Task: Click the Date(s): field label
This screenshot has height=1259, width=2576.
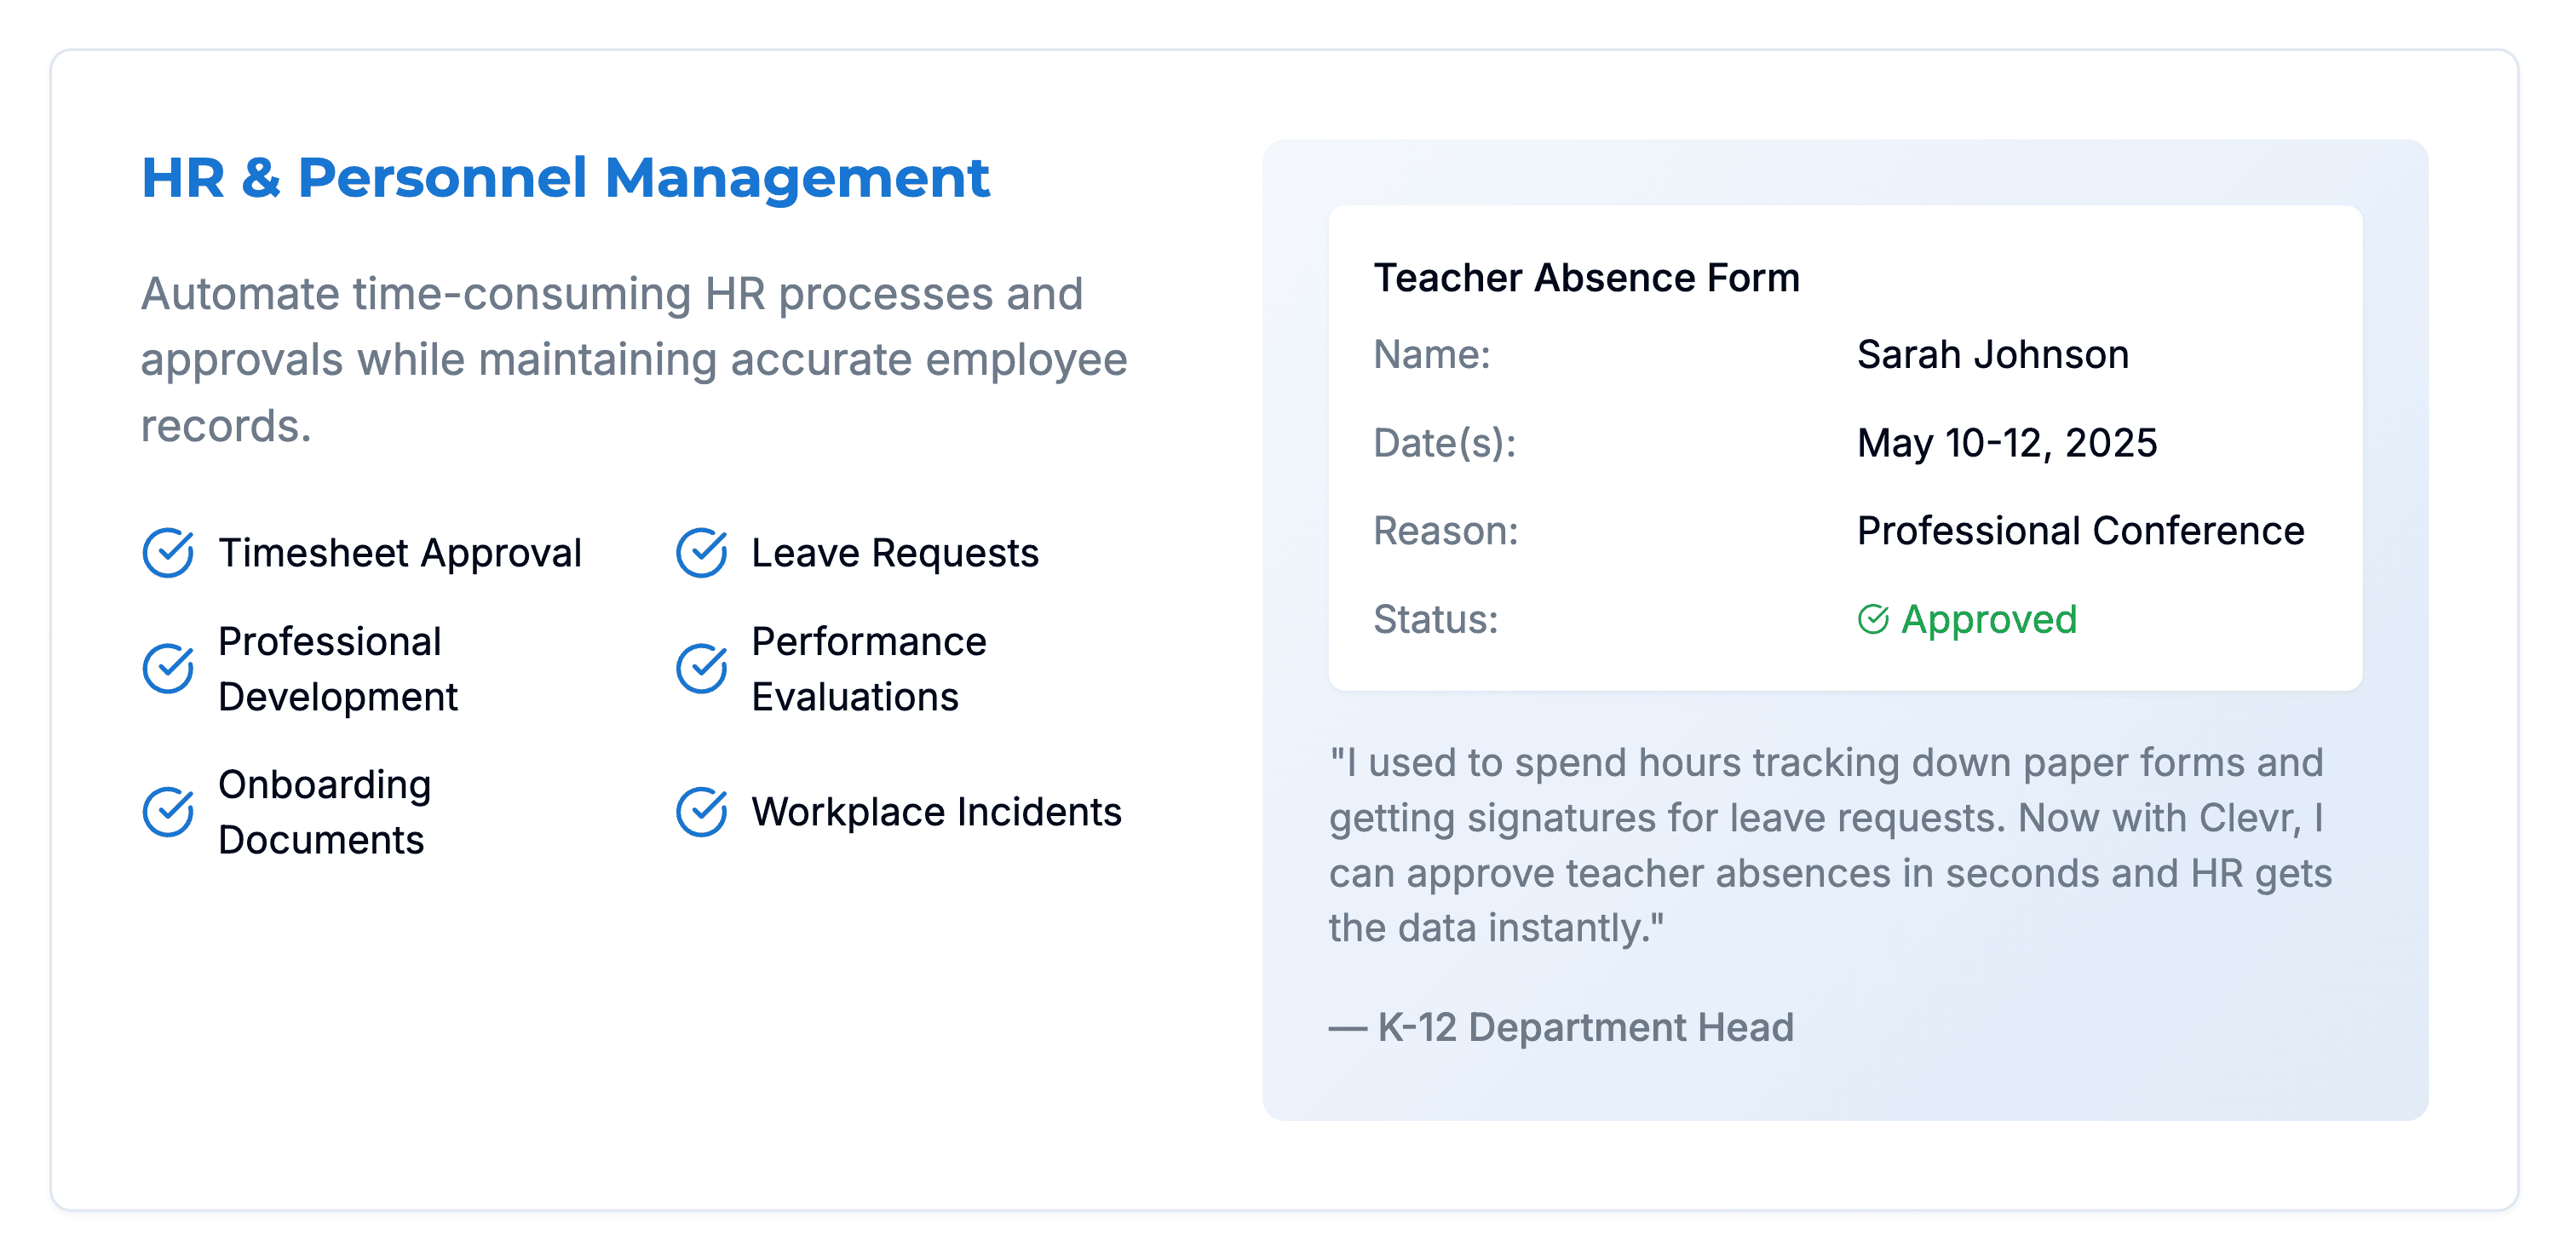Action: pos(1445,443)
